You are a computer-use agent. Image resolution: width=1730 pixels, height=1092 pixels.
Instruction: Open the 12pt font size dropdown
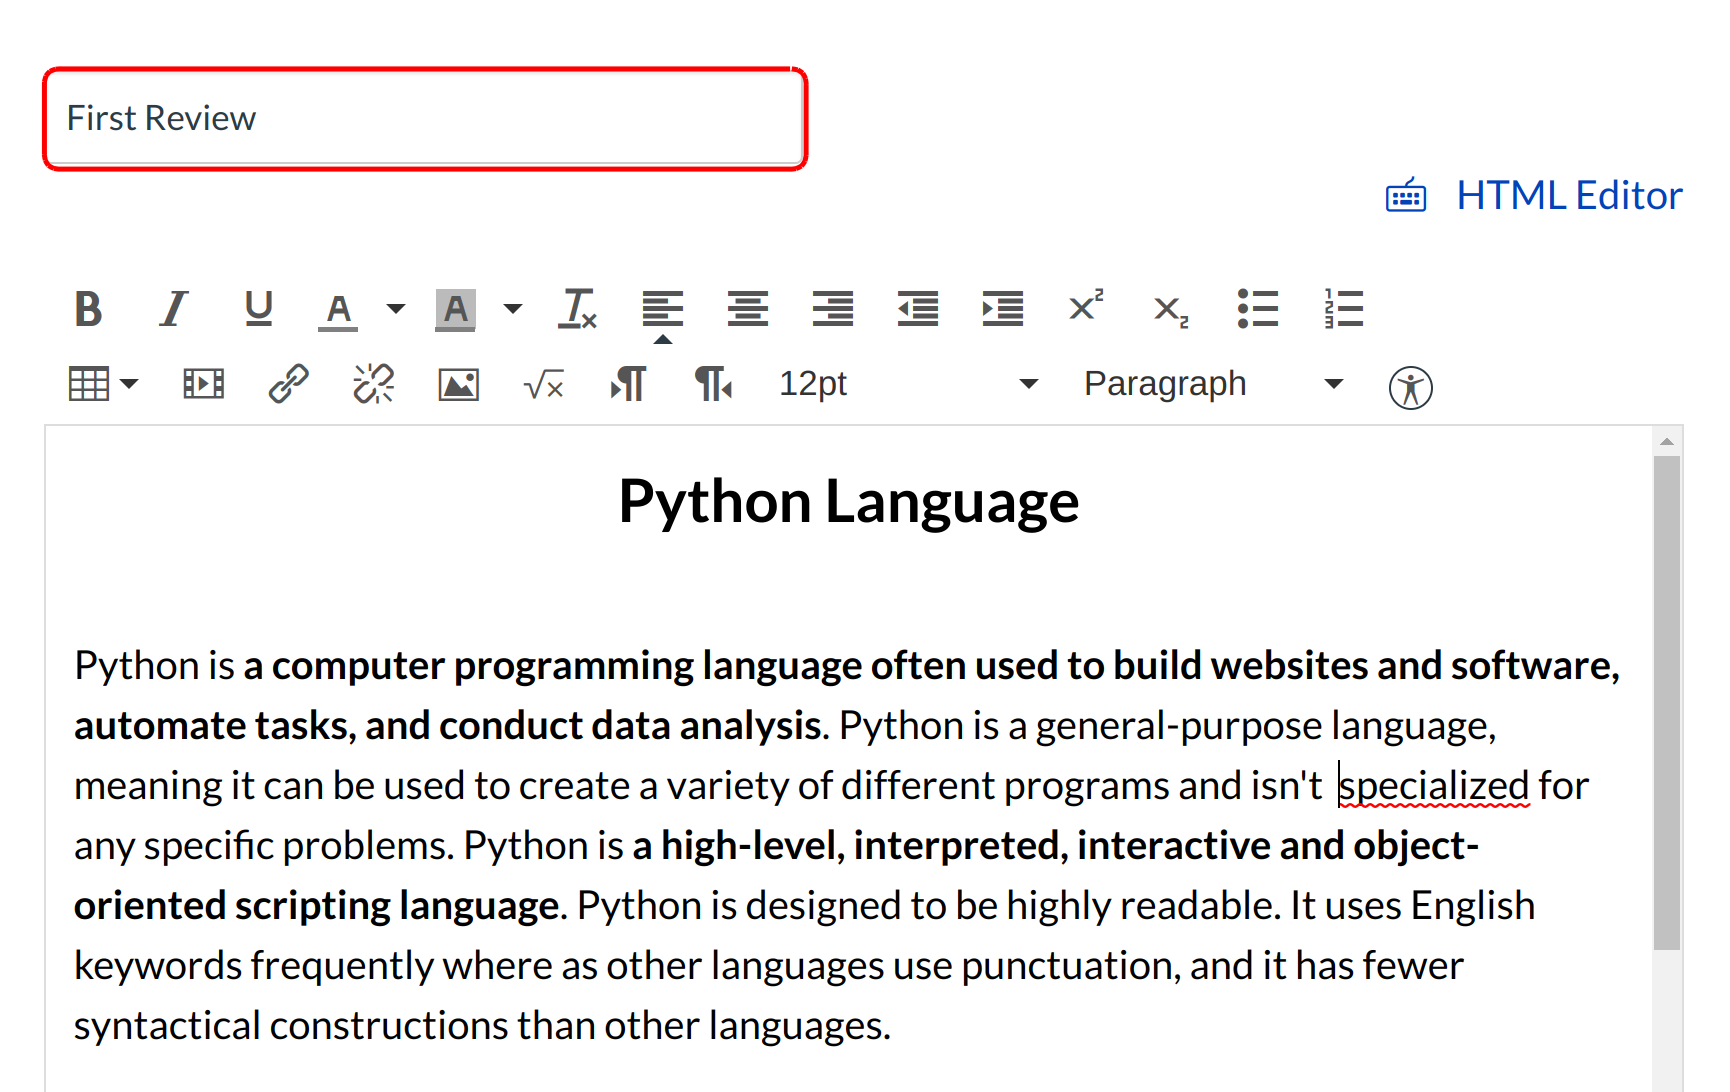click(908, 384)
